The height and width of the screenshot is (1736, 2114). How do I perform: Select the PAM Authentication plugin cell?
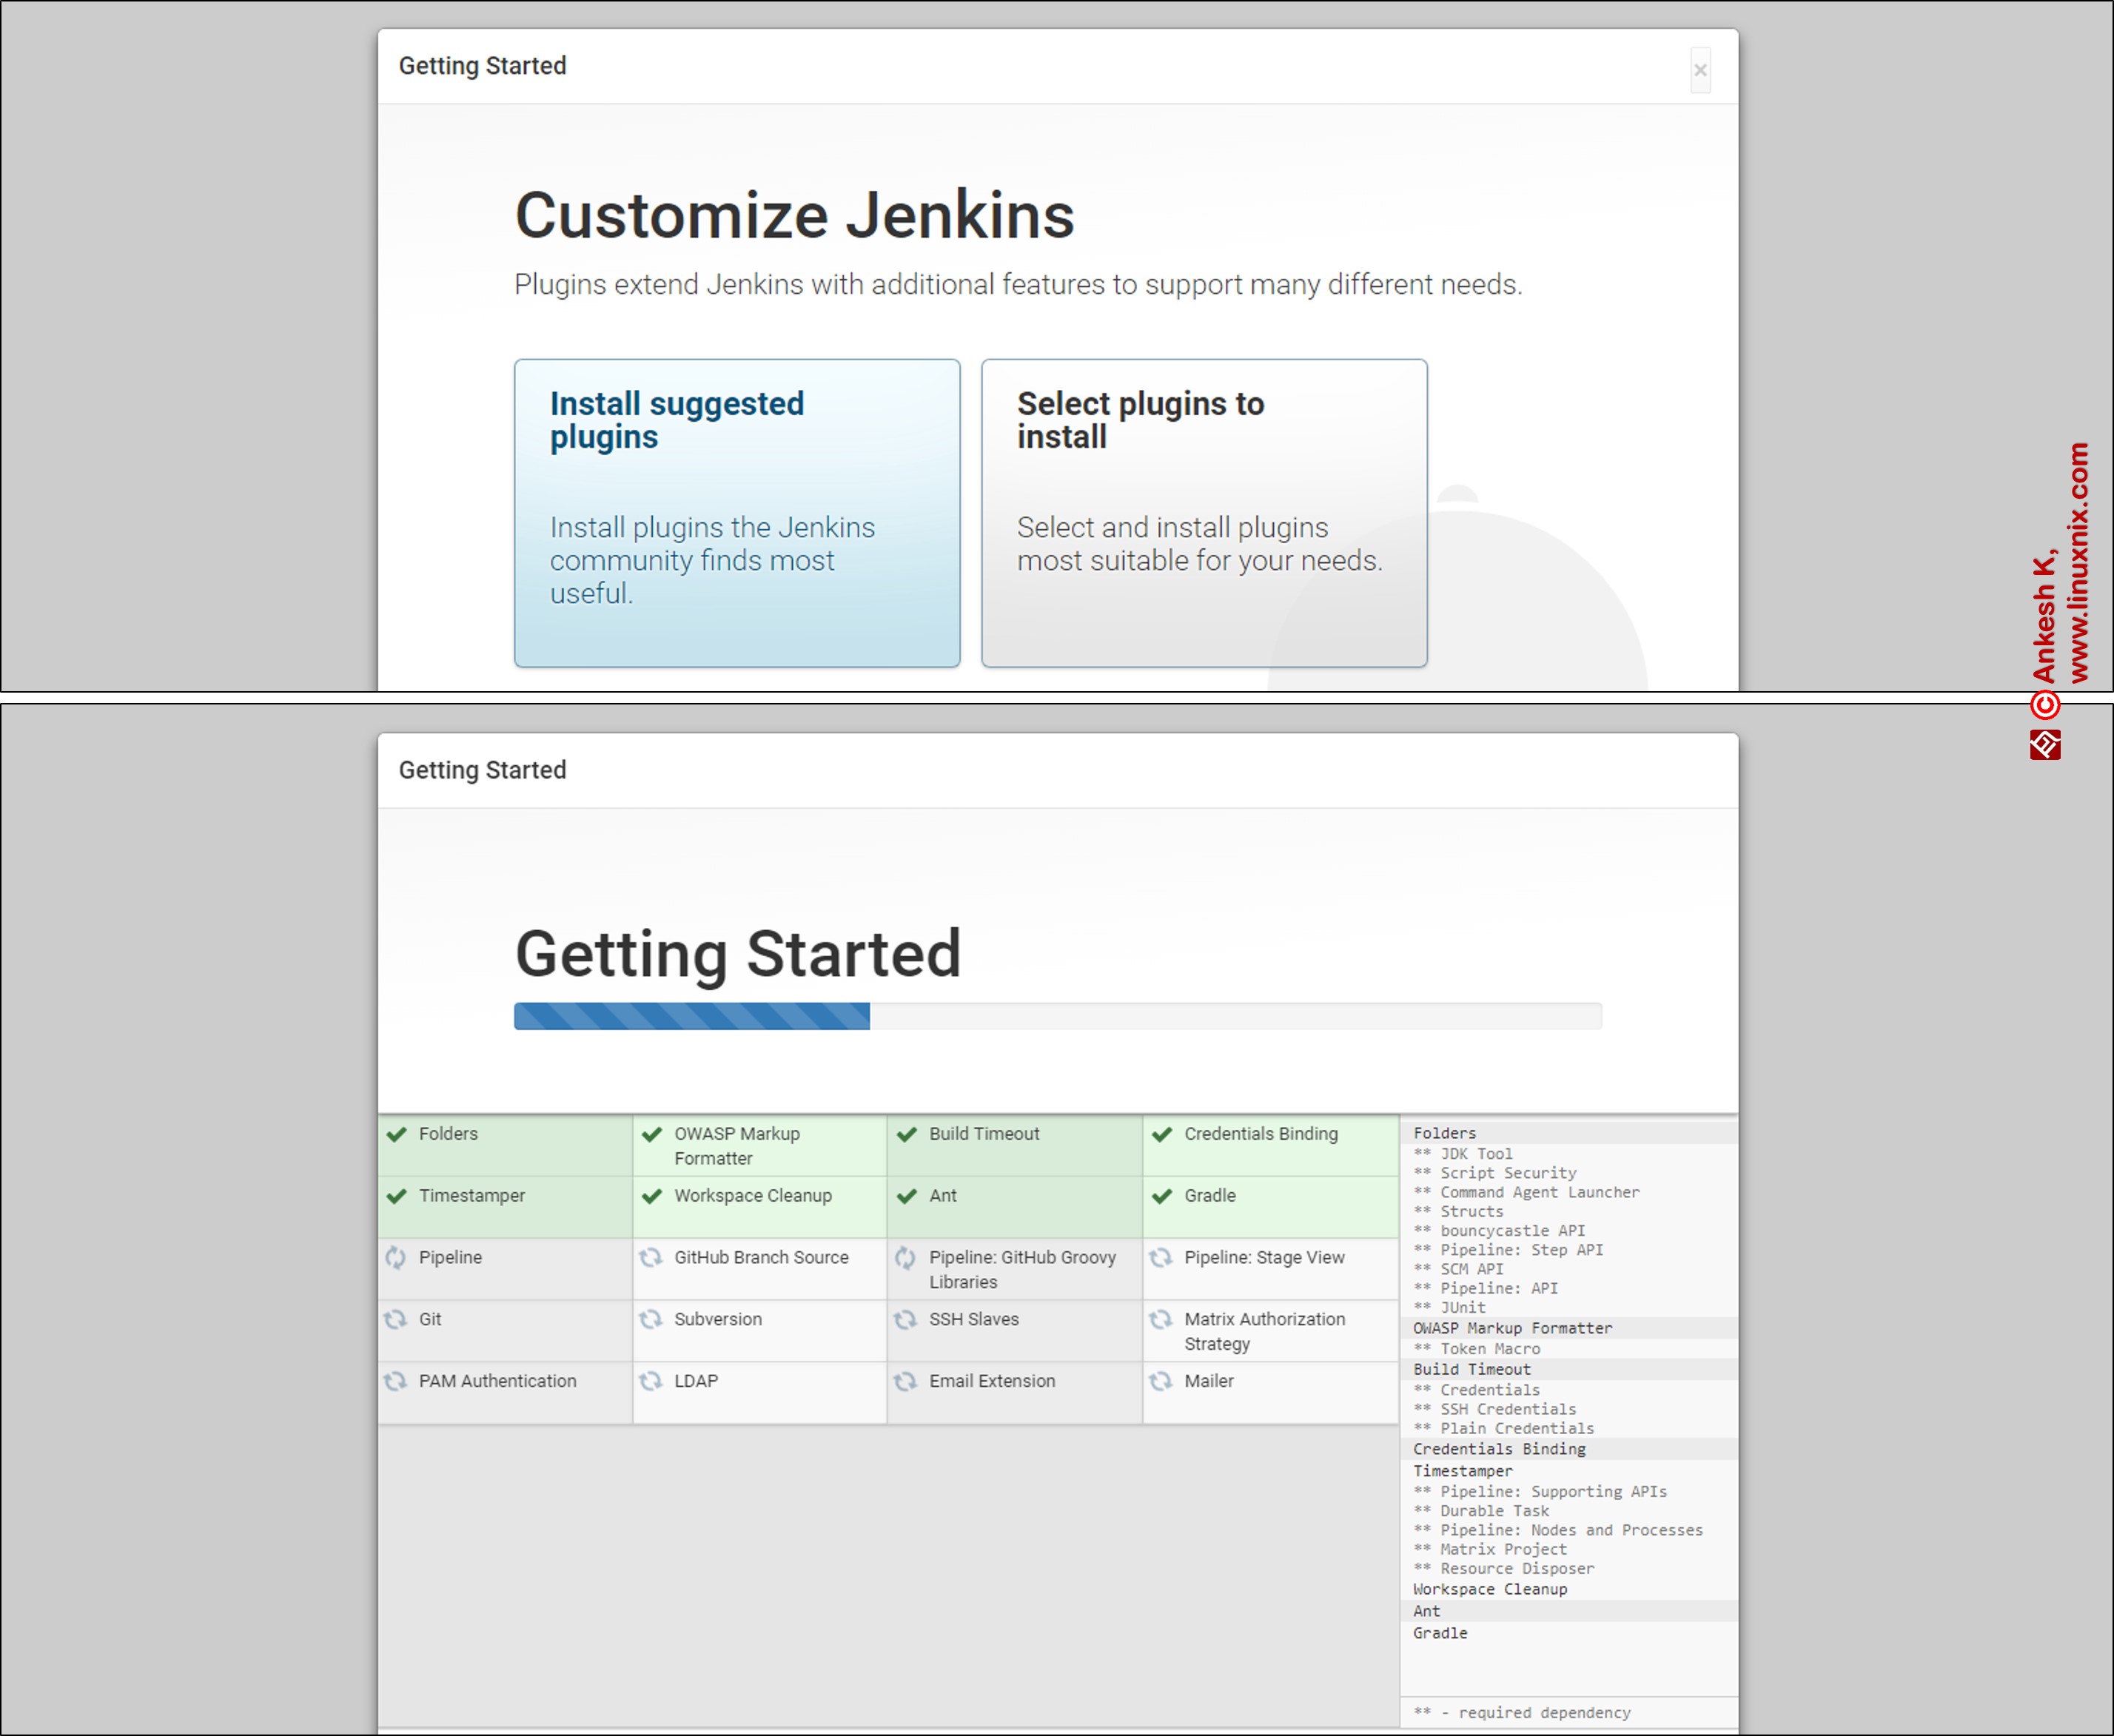coord(505,1391)
